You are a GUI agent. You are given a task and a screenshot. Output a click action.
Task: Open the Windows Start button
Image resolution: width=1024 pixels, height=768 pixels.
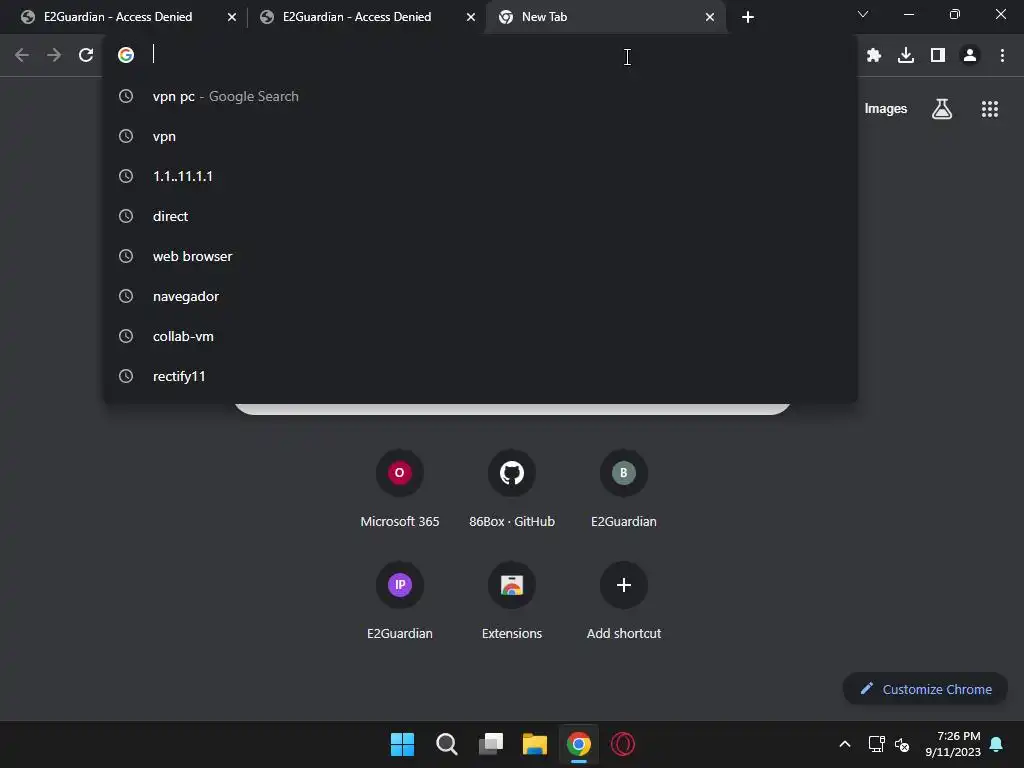(x=402, y=744)
